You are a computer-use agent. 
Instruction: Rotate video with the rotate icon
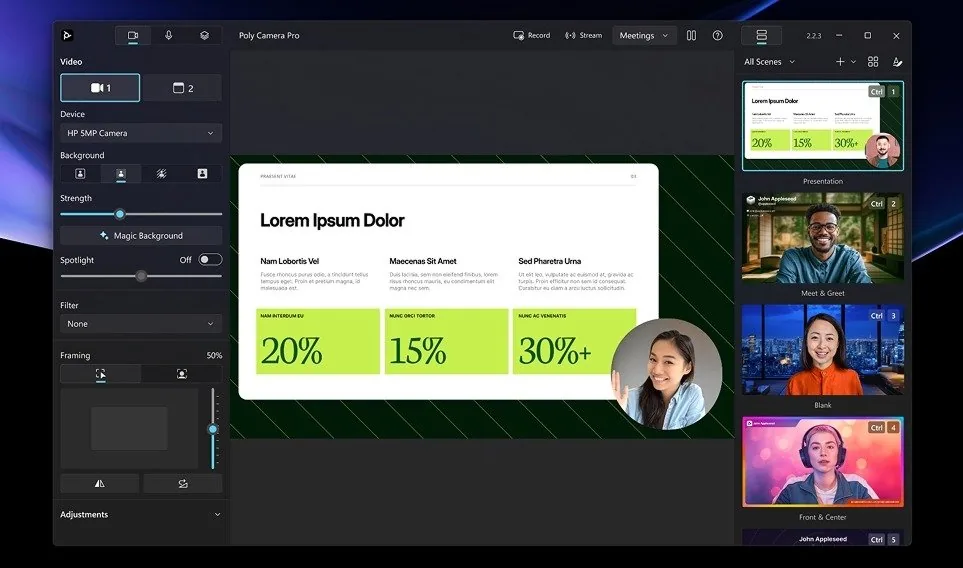[183, 483]
